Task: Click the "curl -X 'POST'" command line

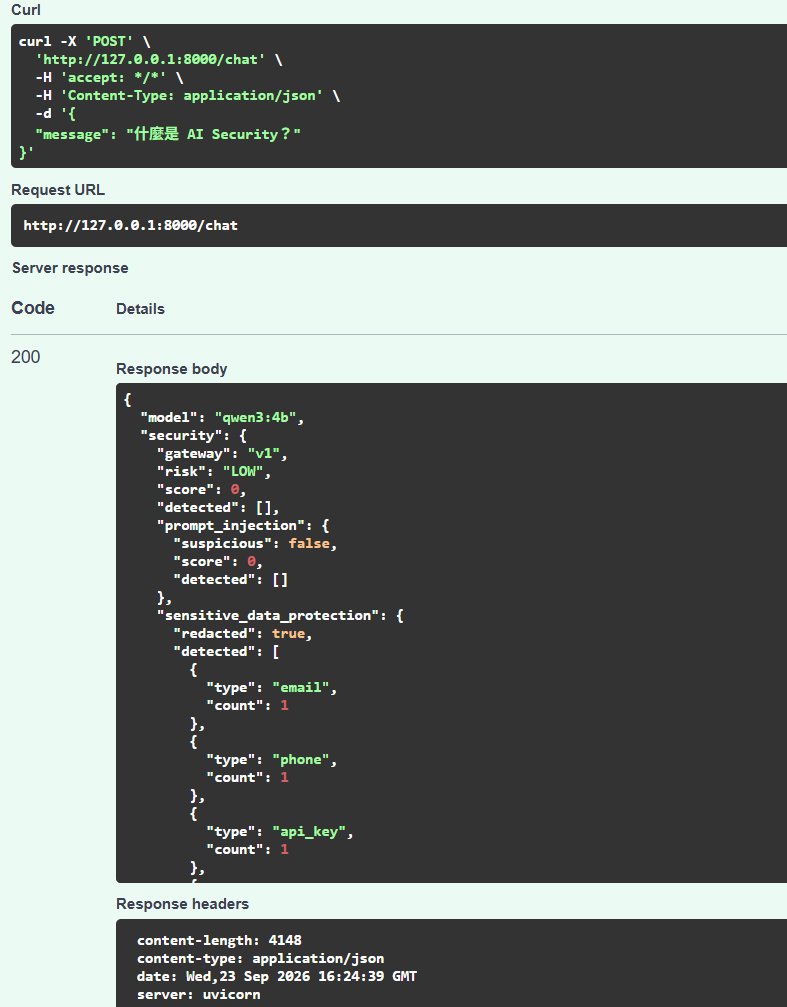Action: [84, 41]
